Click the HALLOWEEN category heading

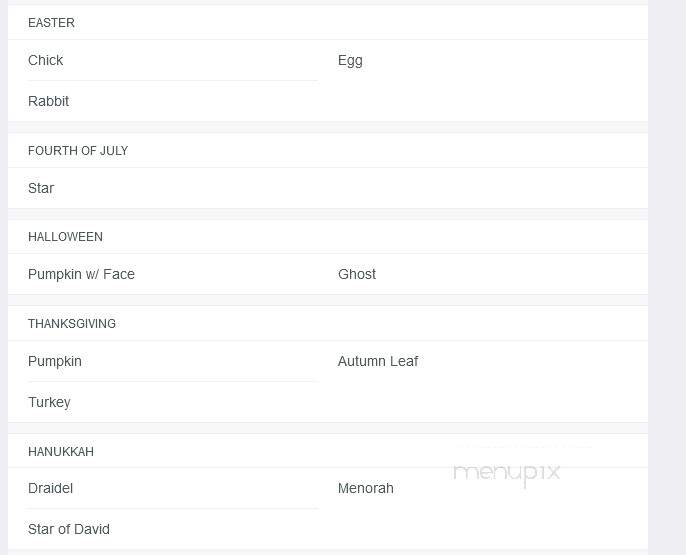65,237
